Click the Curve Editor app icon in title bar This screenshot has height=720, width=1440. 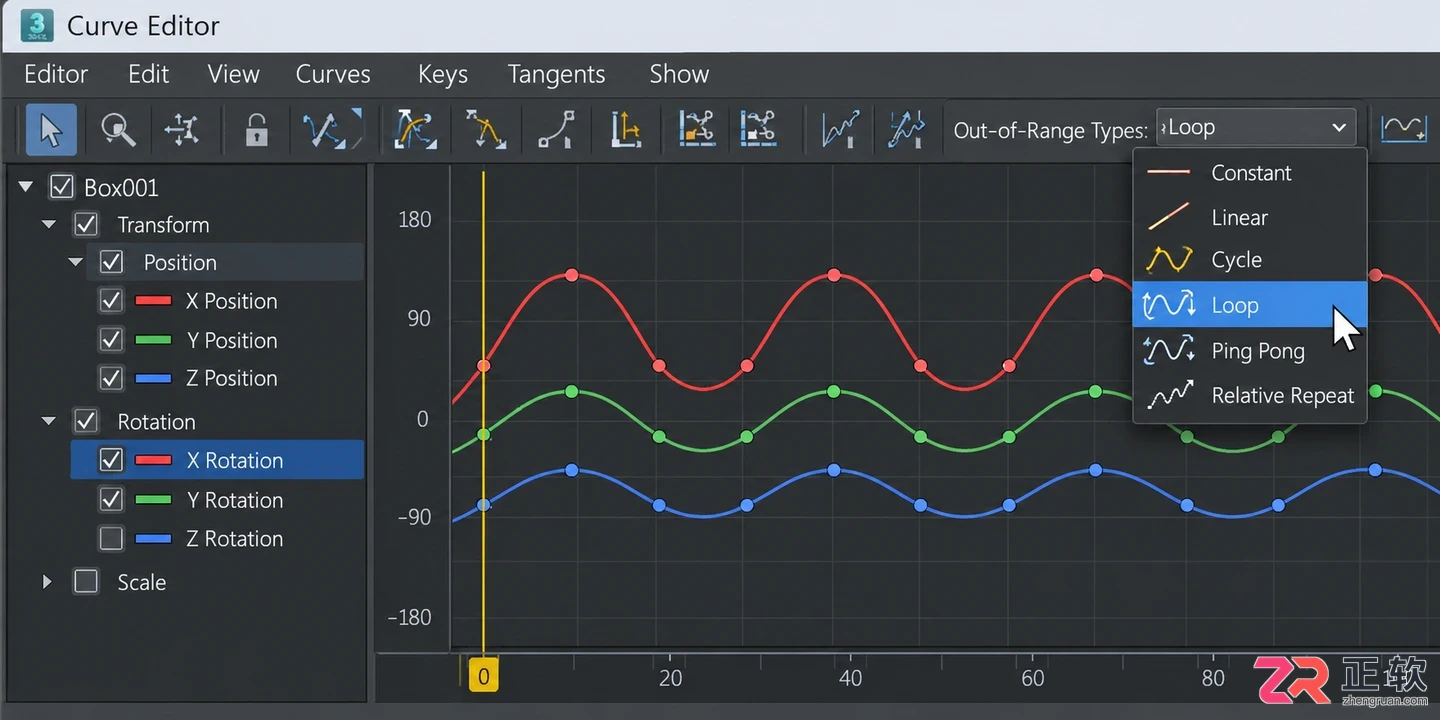36,25
